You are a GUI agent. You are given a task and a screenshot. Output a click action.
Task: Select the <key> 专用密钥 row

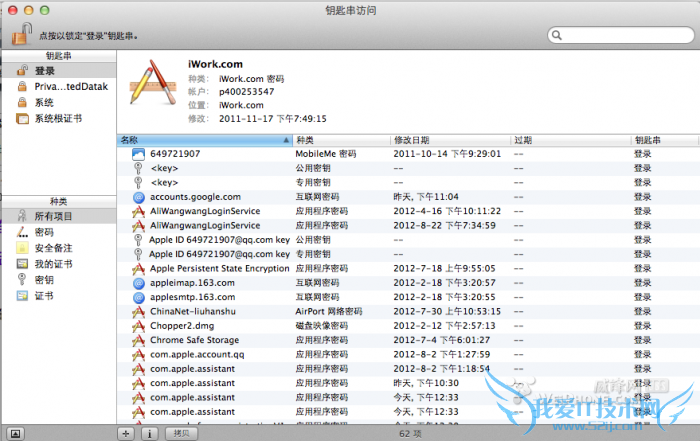(x=408, y=183)
